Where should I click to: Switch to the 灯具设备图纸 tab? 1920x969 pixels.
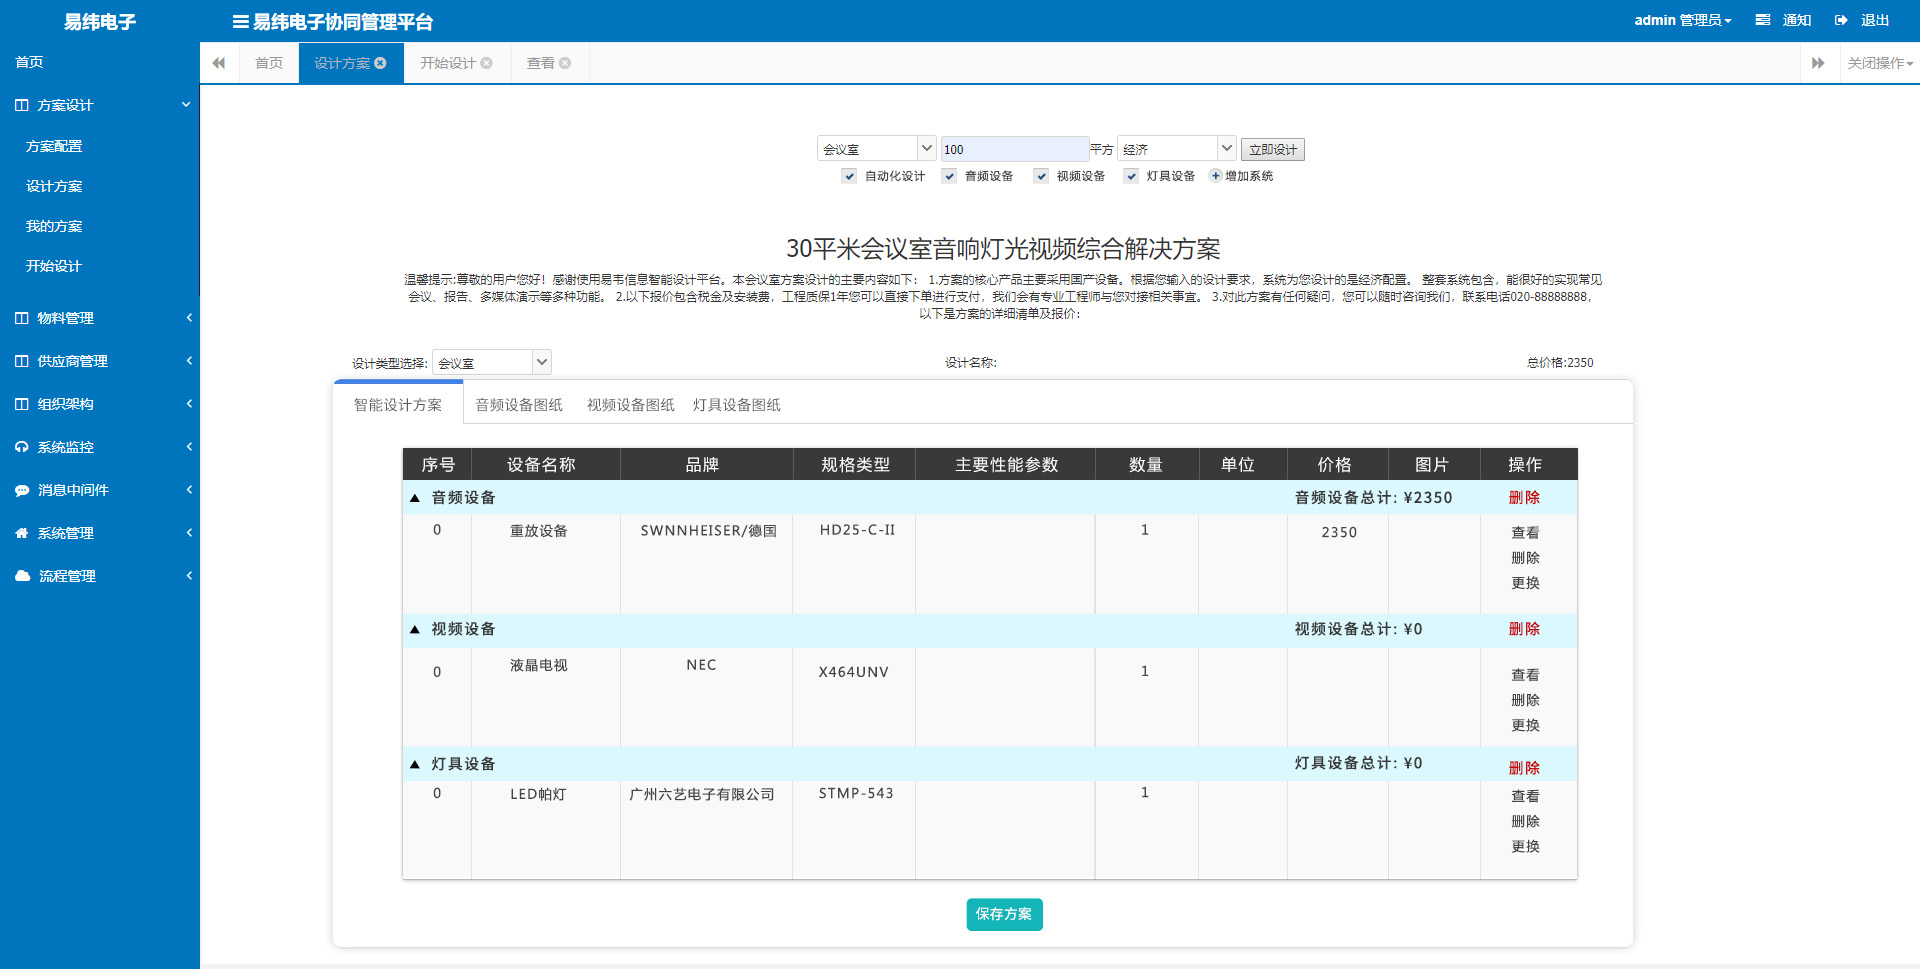click(x=737, y=405)
